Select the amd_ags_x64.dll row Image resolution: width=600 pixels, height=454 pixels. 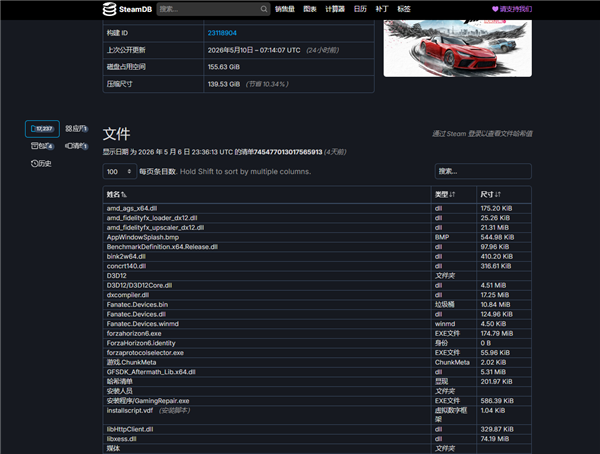(317, 208)
